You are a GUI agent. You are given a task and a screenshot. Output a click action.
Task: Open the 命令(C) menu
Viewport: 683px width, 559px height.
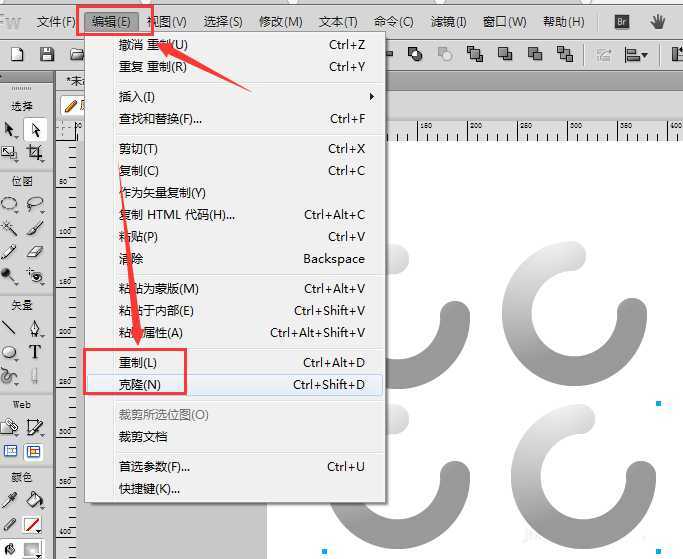(394, 21)
